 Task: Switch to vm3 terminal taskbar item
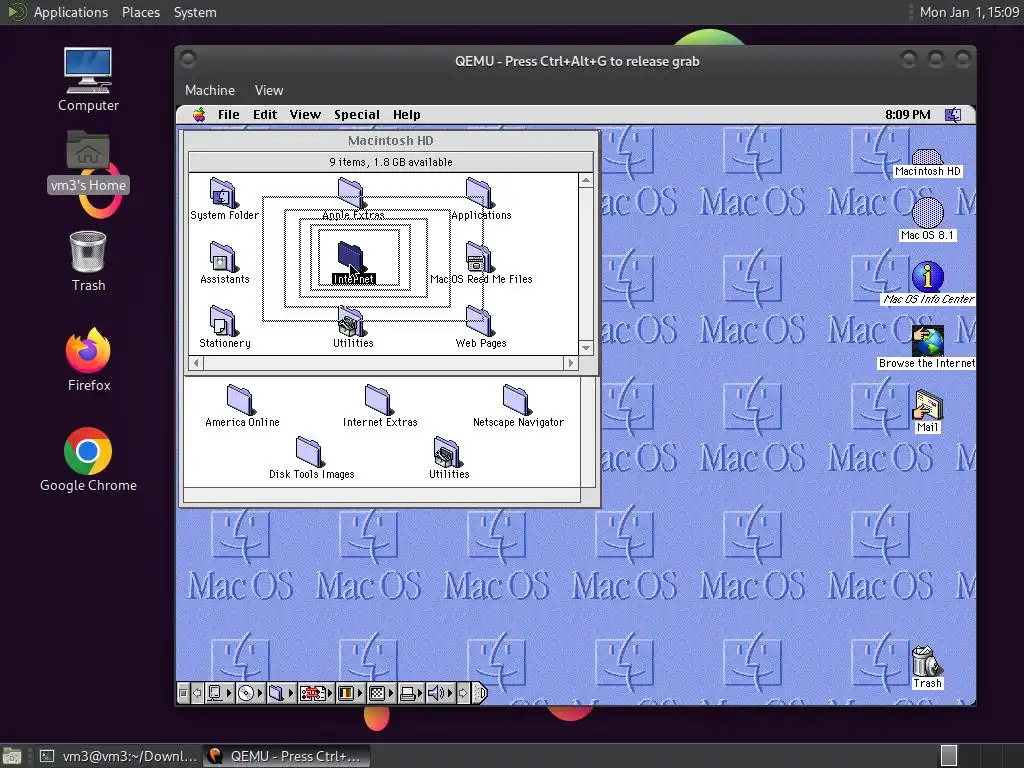[118, 756]
